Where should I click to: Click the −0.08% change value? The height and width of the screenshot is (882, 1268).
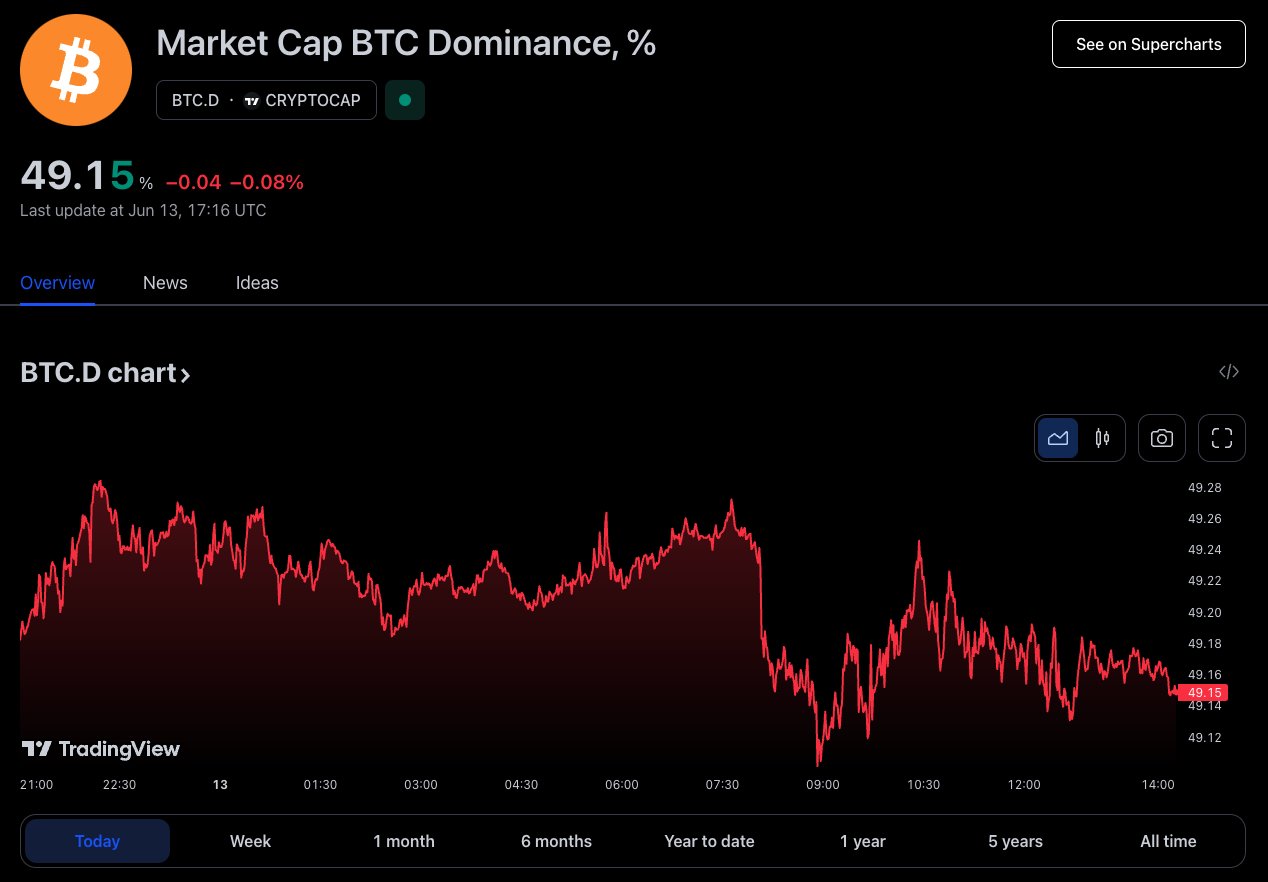(267, 182)
